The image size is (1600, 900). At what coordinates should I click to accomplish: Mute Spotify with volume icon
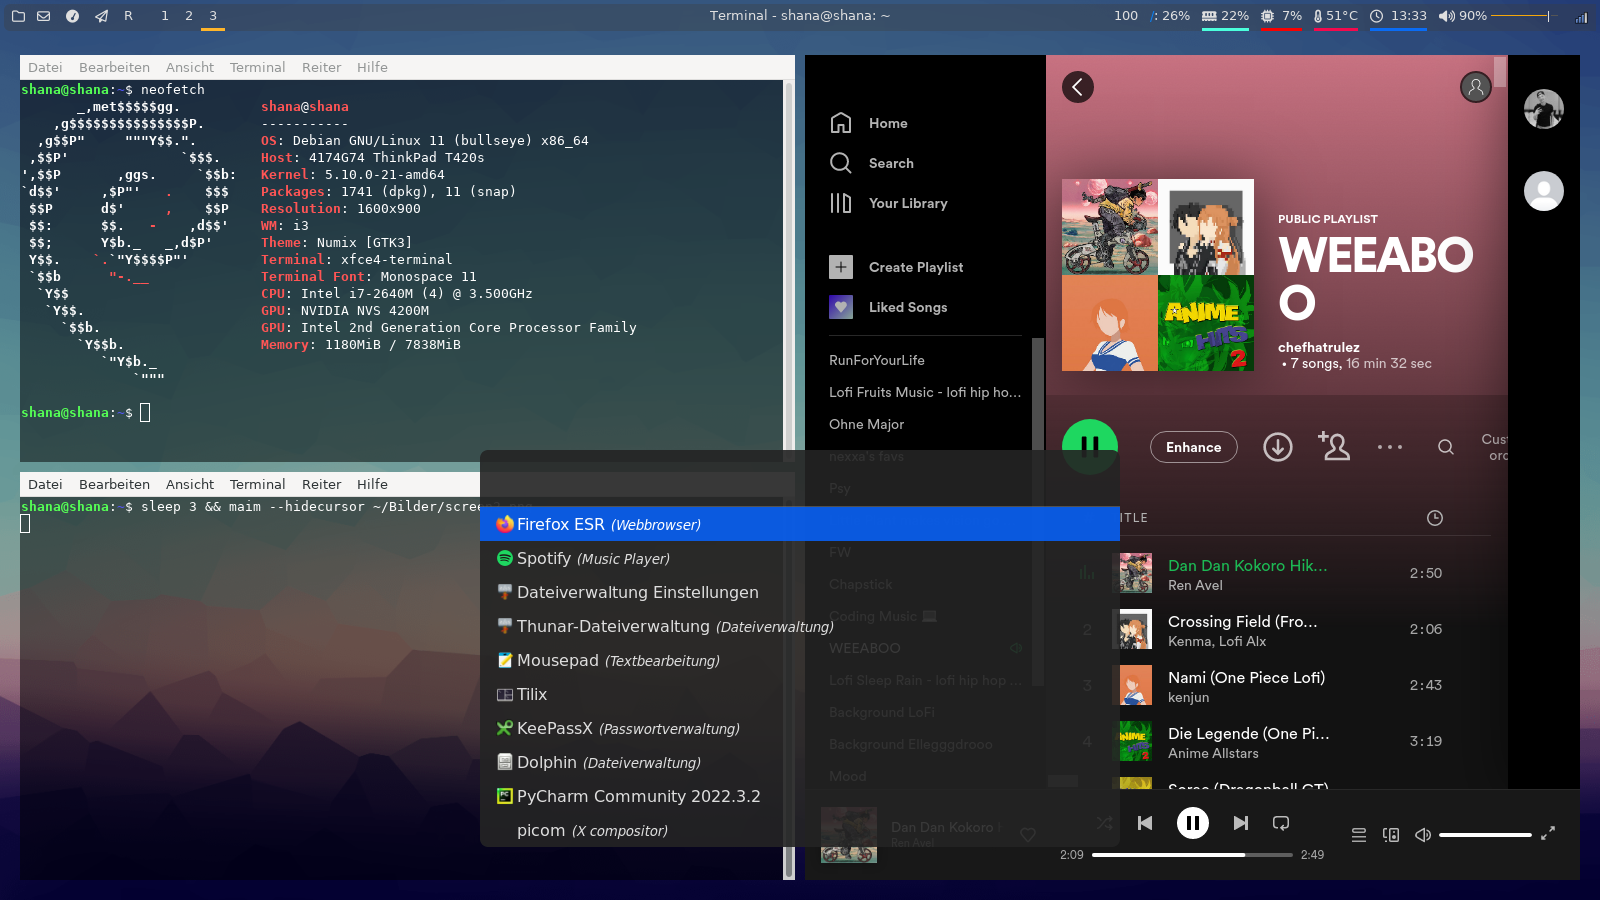click(x=1423, y=835)
